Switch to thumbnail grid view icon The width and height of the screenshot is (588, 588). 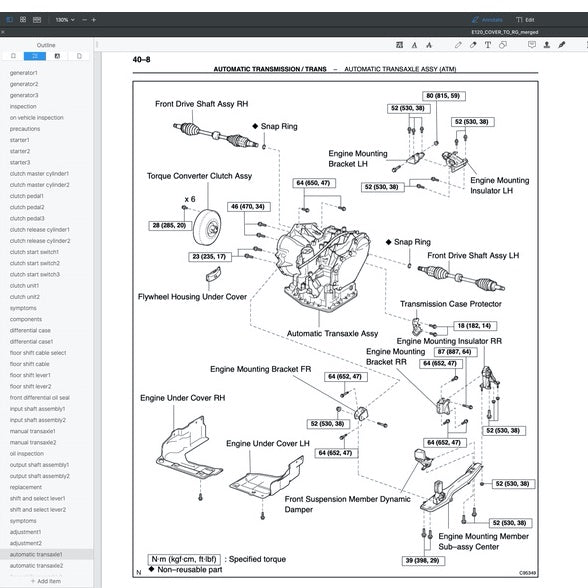(x=23, y=20)
